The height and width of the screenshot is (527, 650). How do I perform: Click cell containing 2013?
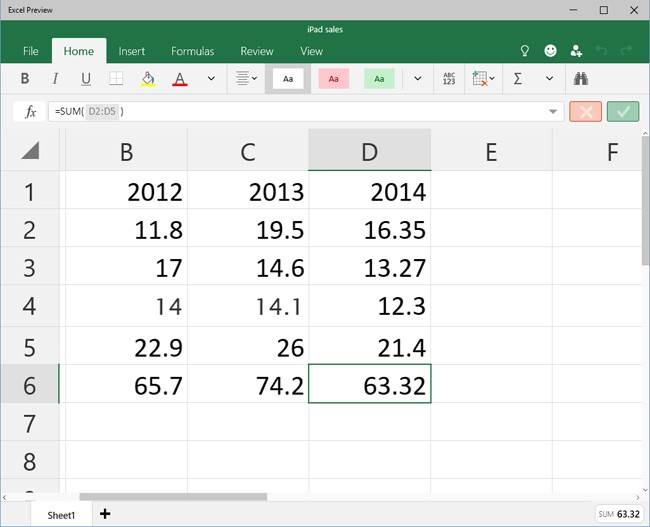(x=248, y=190)
